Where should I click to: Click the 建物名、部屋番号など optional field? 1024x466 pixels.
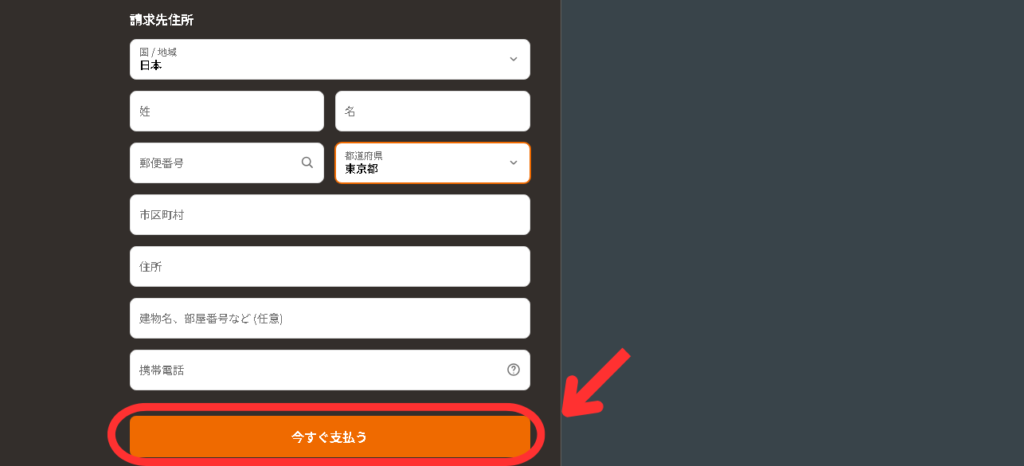point(330,318)
